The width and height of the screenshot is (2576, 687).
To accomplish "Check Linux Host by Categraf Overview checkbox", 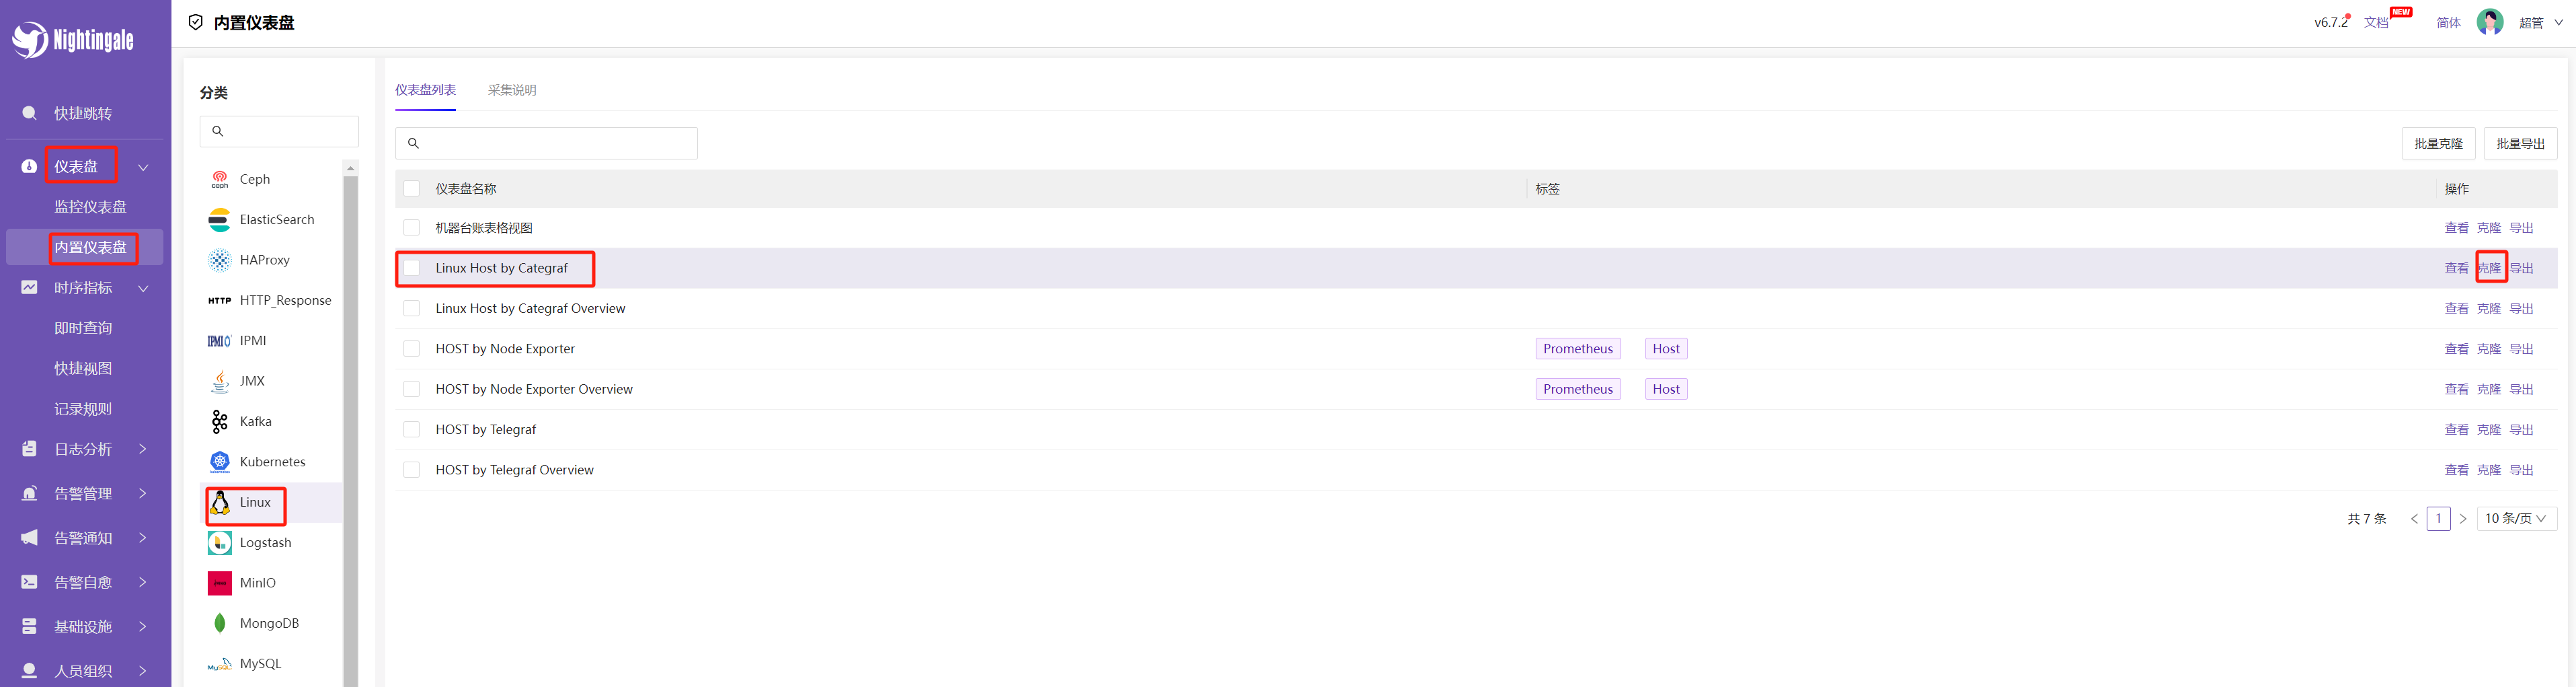I will pyautogui.click(x=412, y=308).
